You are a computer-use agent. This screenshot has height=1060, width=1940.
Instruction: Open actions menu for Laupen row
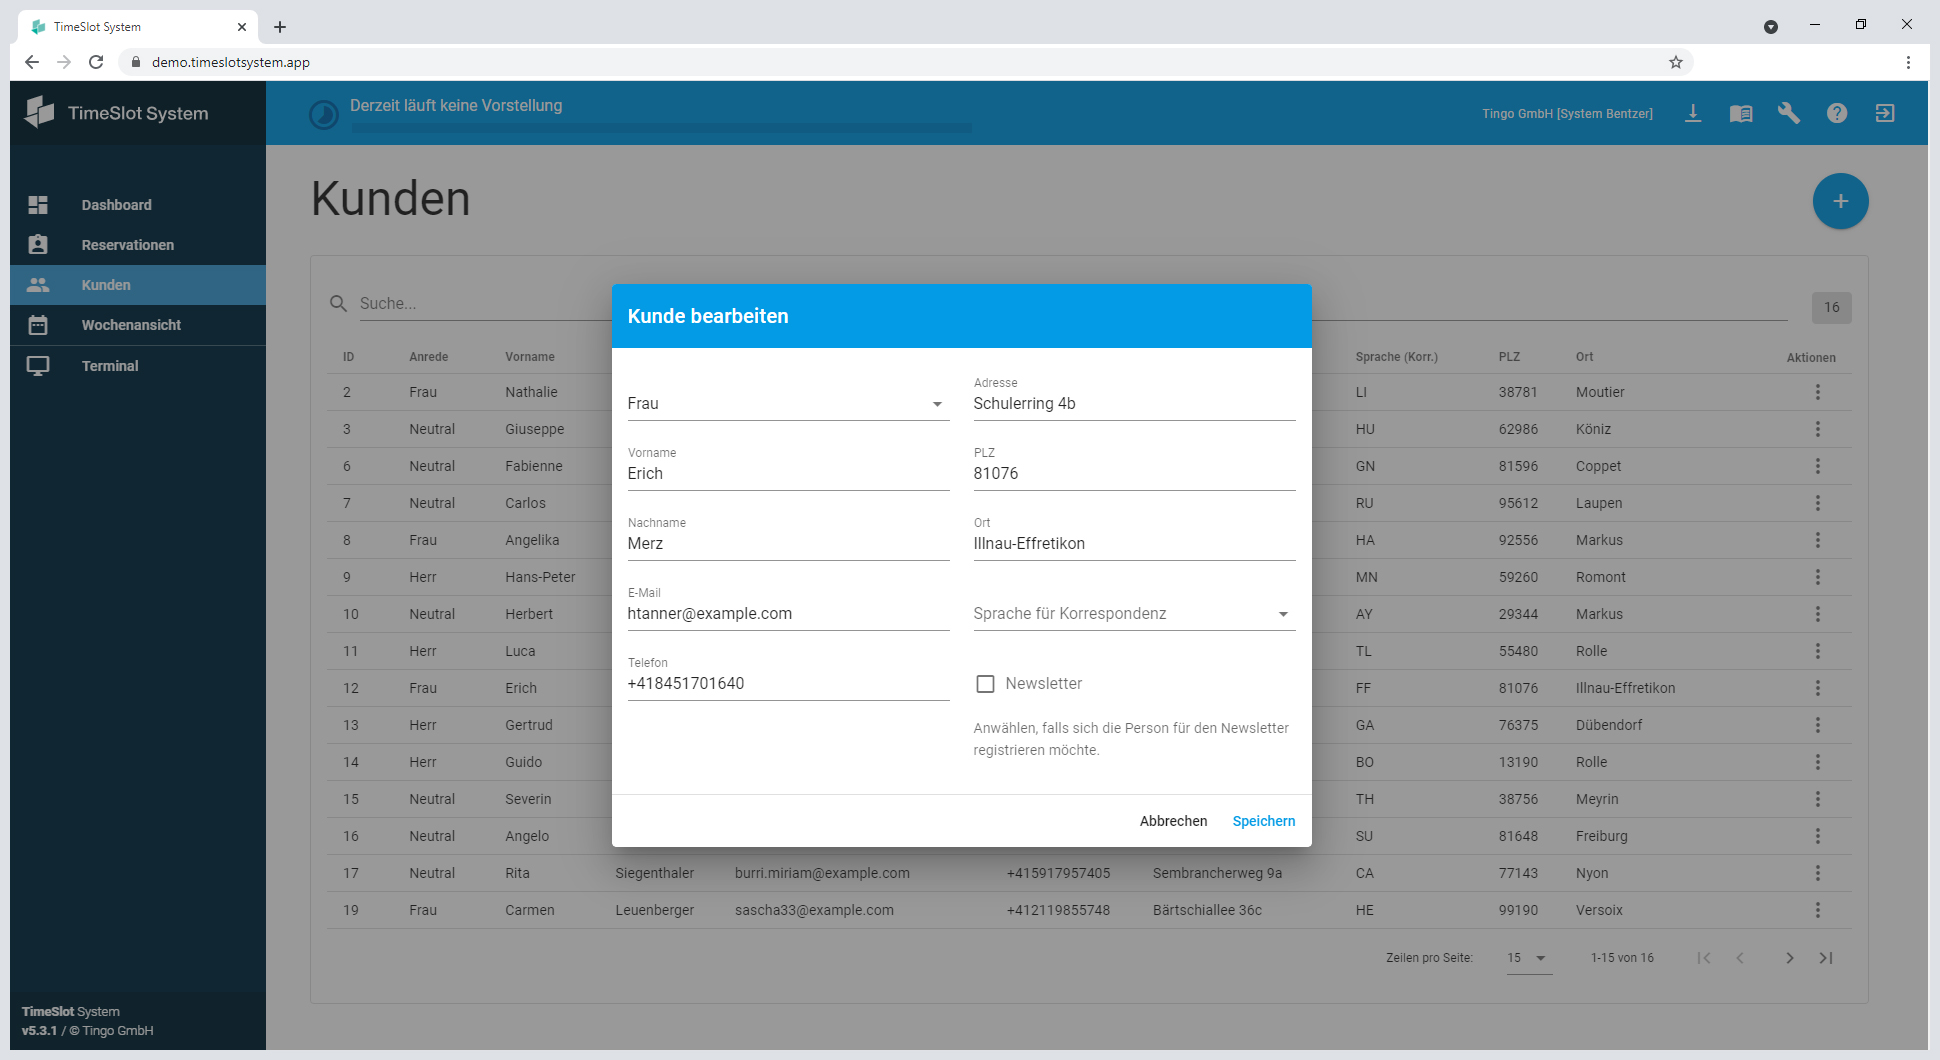point(1818,503)
